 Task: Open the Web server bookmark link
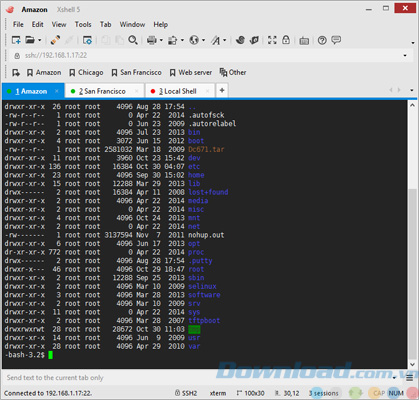191,72
